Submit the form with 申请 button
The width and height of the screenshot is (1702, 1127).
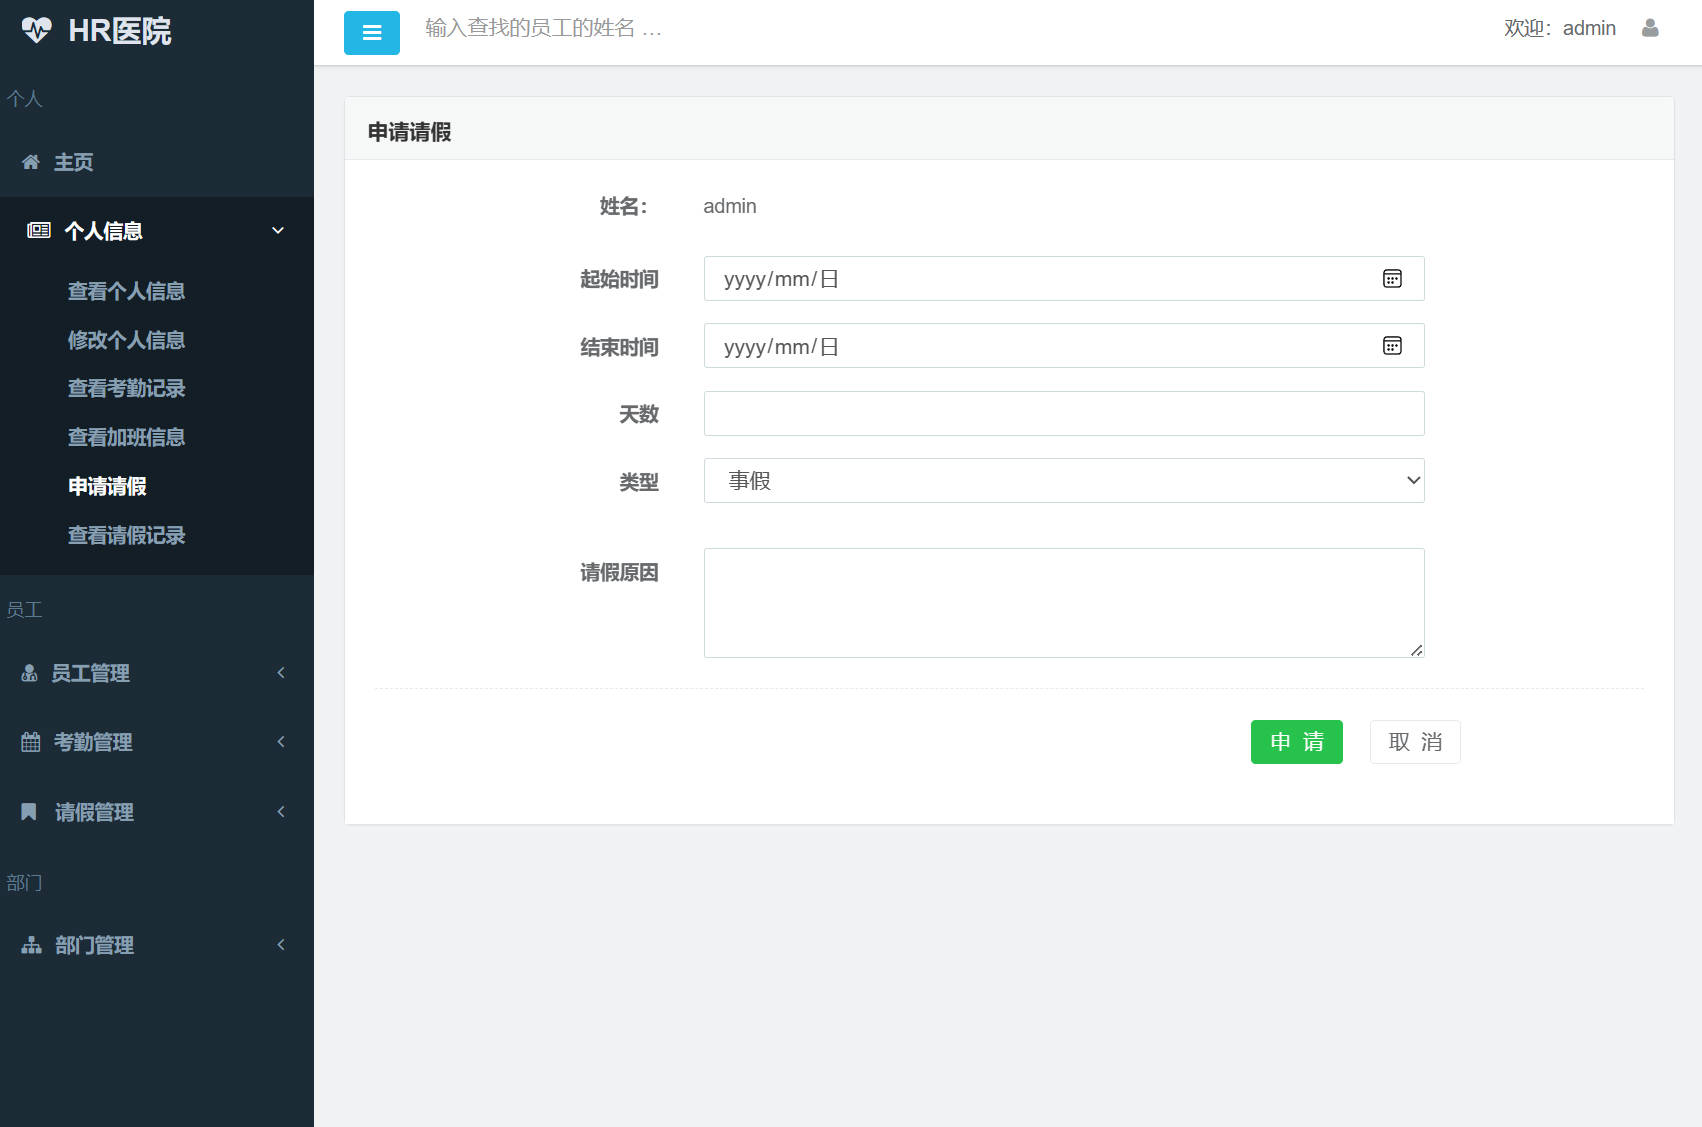pos(1297,742)
